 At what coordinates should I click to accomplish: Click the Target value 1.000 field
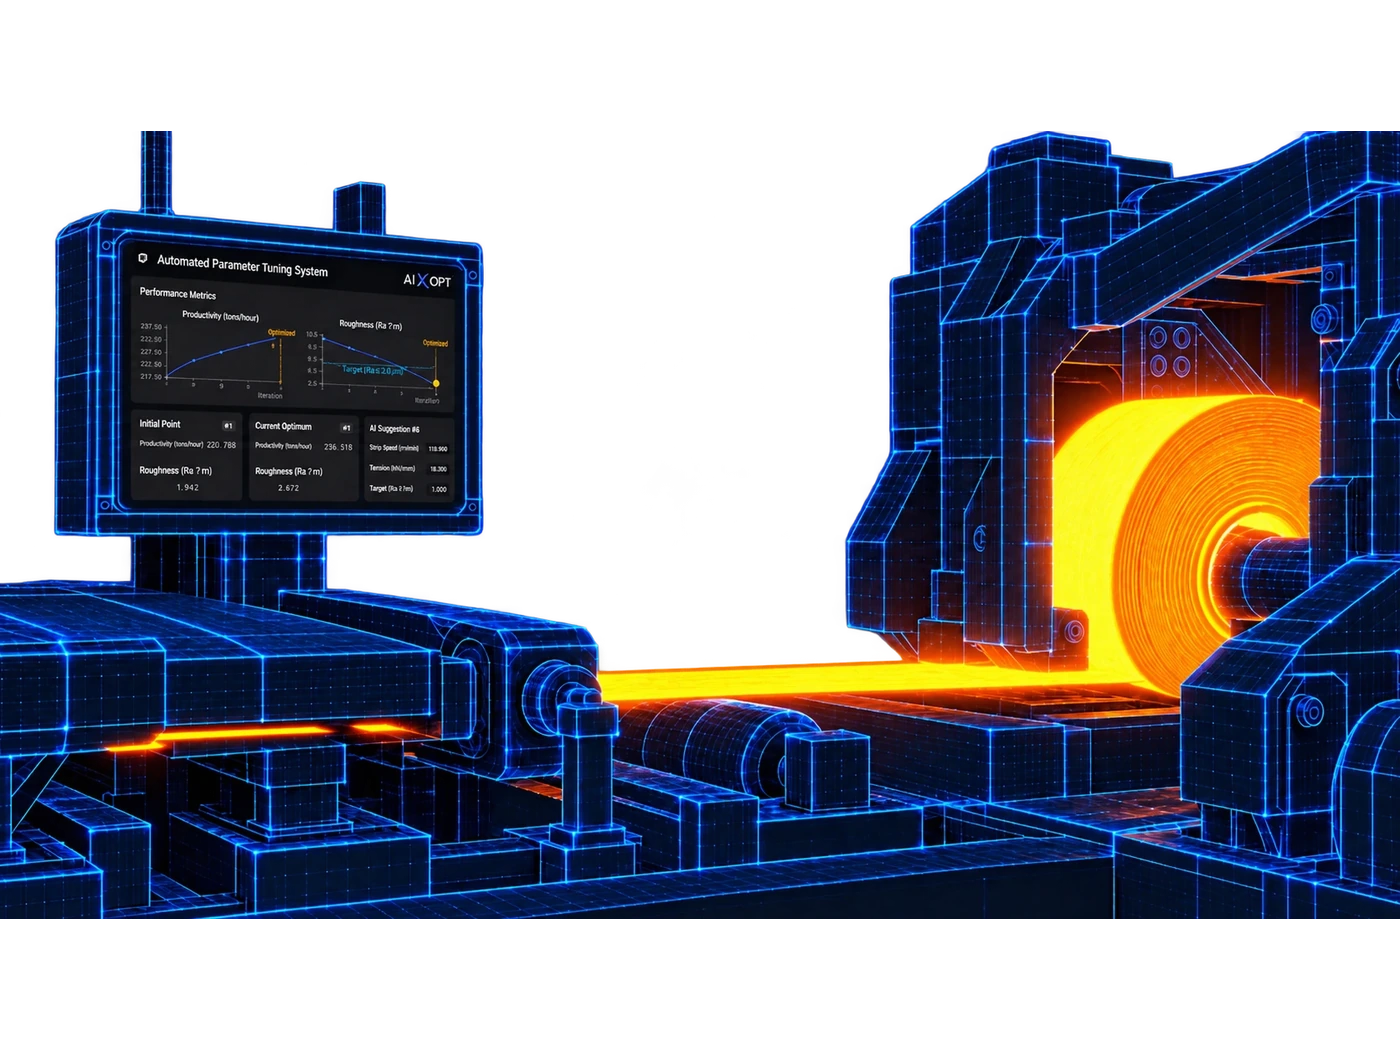coord(439,489)
